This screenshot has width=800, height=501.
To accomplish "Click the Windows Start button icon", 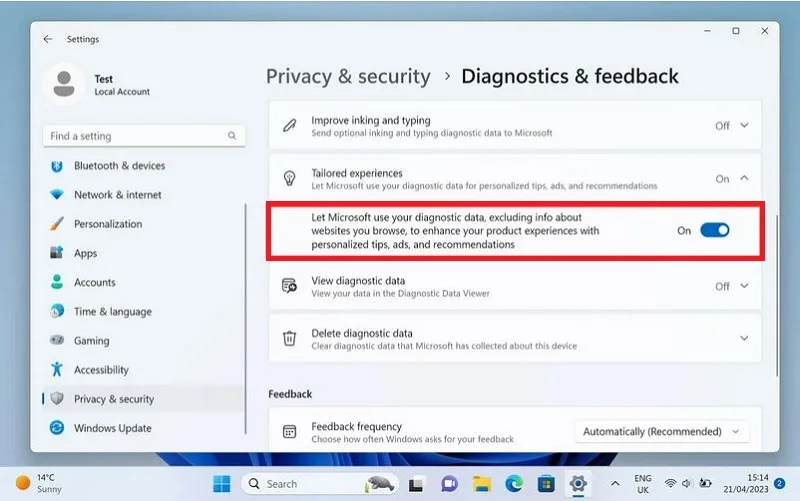I will click(x=221, y=484).
